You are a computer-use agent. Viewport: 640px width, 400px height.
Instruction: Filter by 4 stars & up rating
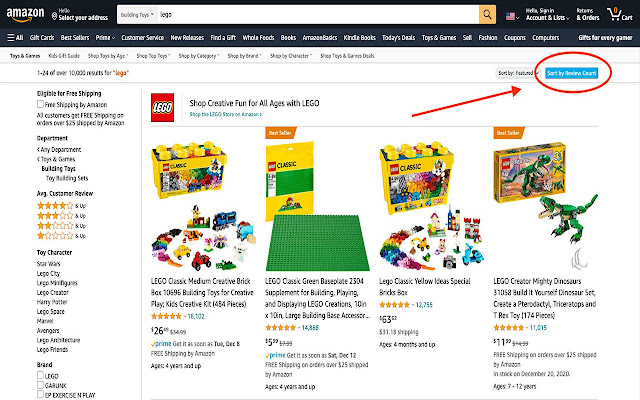[54, 203]
